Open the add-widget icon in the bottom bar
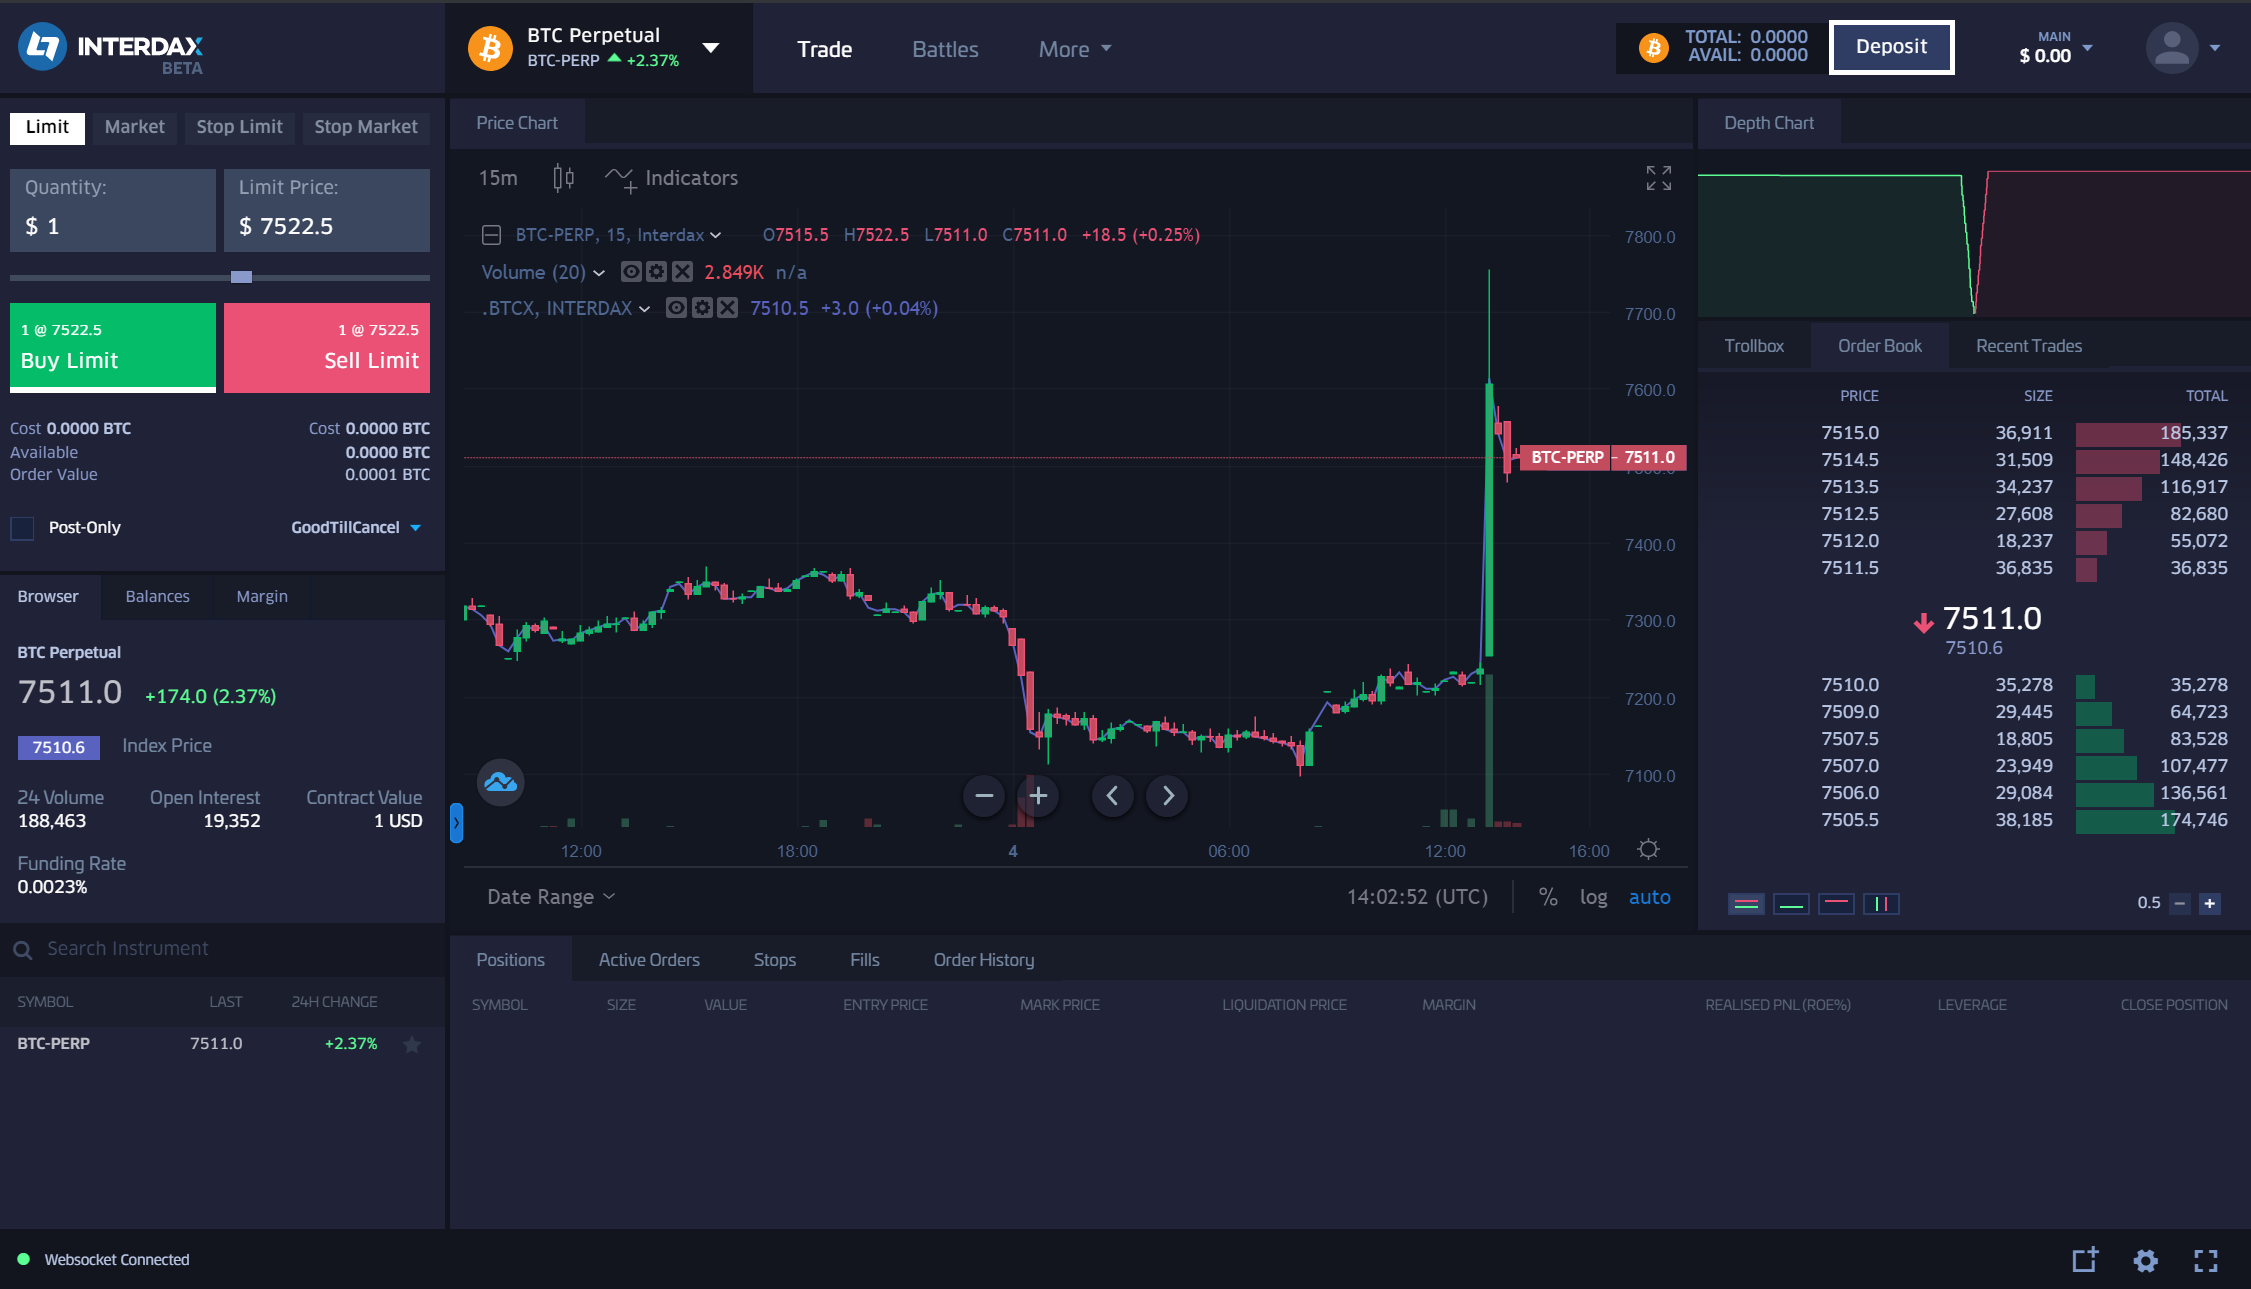This screenshot has height=1289, width=2251. [2085, 1260]
